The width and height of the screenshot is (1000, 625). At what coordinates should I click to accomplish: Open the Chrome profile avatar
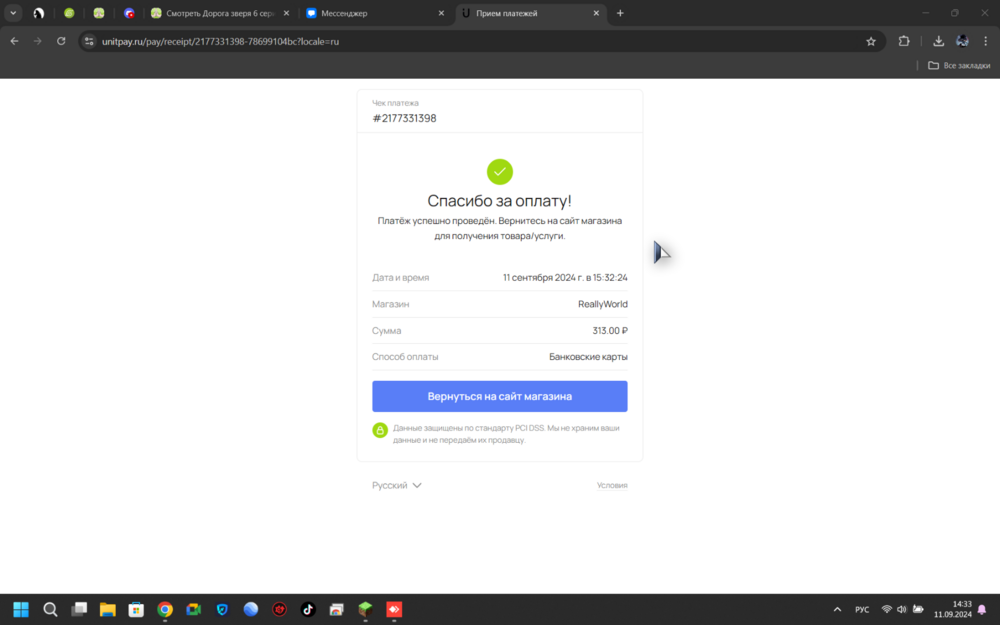[962, 41]
